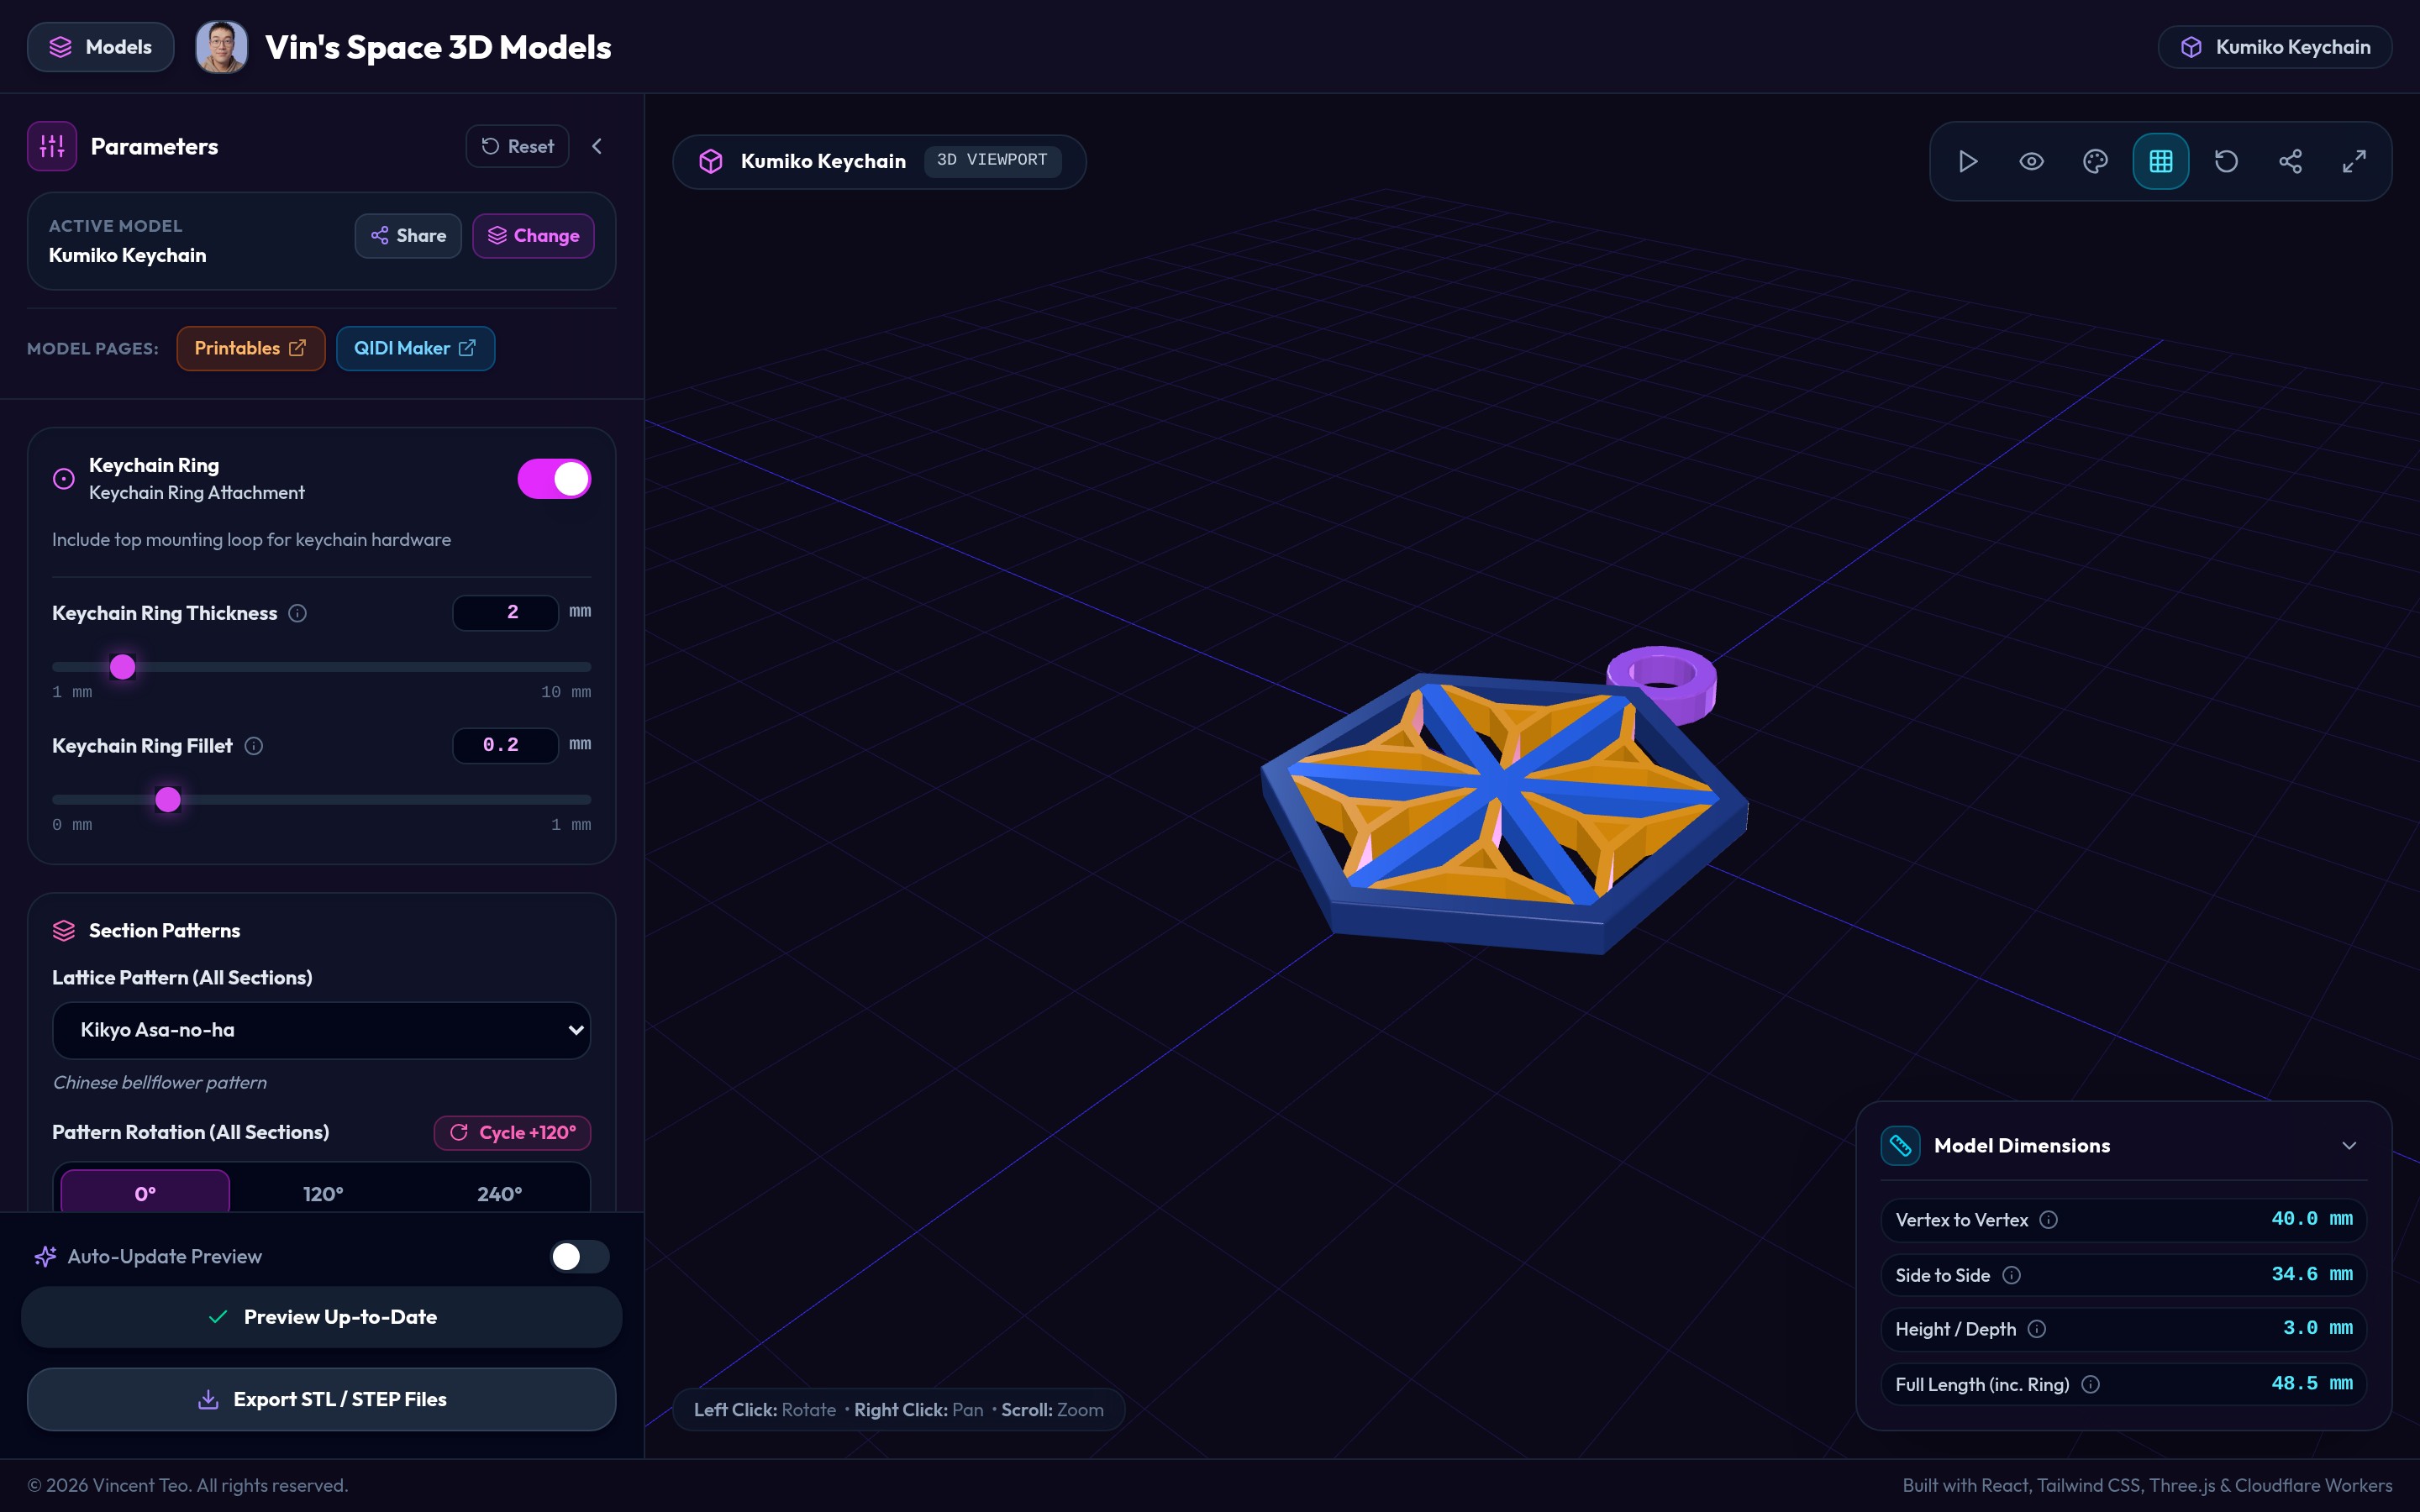The height and width of the screenshot is (1512, 2420).
Task: Open the color palette icon in viewport toolbar
Action: tap(2095, 161)
